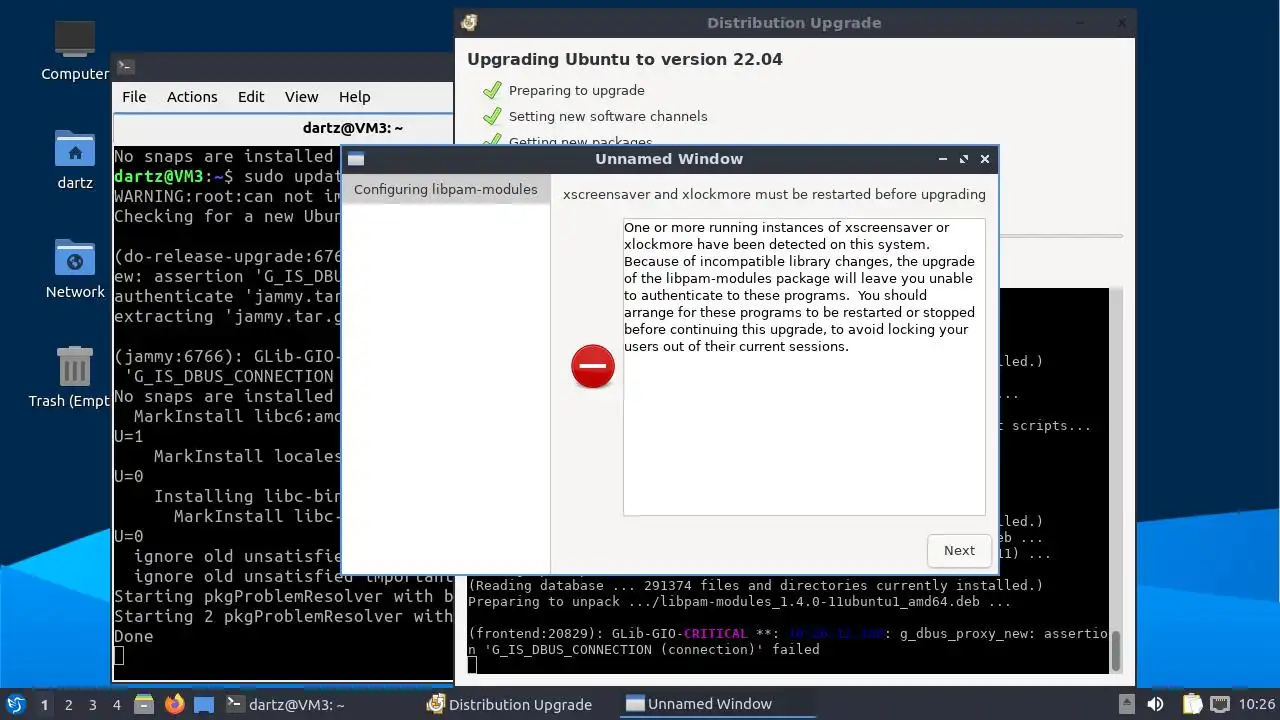Click the show desktop panel icon
Screen dimensions: 1280x720
click(204, 705)
